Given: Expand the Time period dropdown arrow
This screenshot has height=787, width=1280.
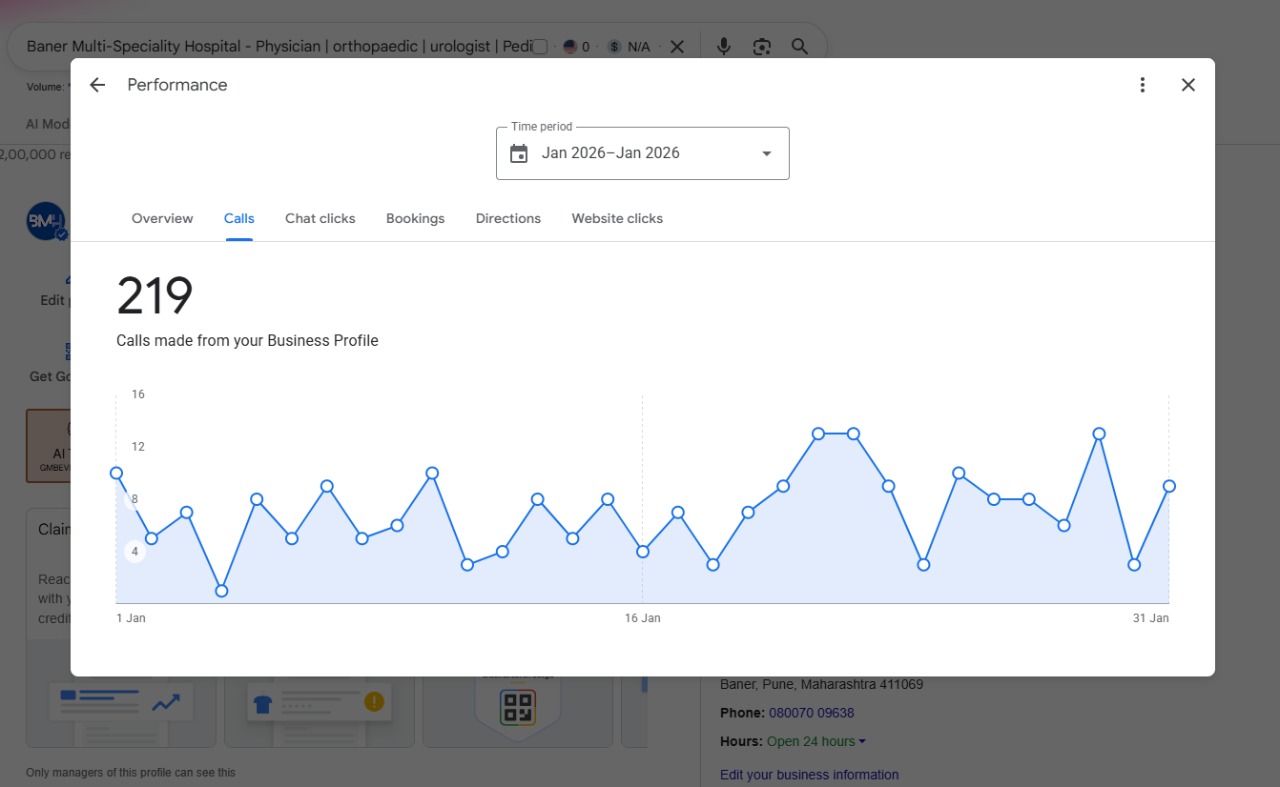Looking at the screenshot, I should 767,153.
